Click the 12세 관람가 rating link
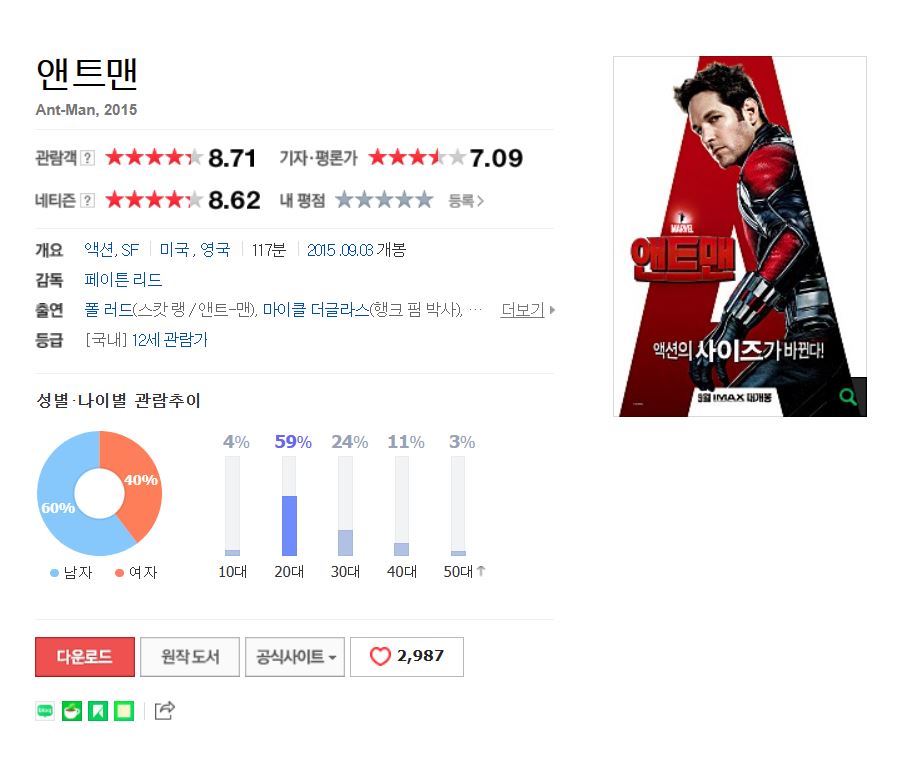Viewport: 908px width, 773px height. (x=169, y=340)
